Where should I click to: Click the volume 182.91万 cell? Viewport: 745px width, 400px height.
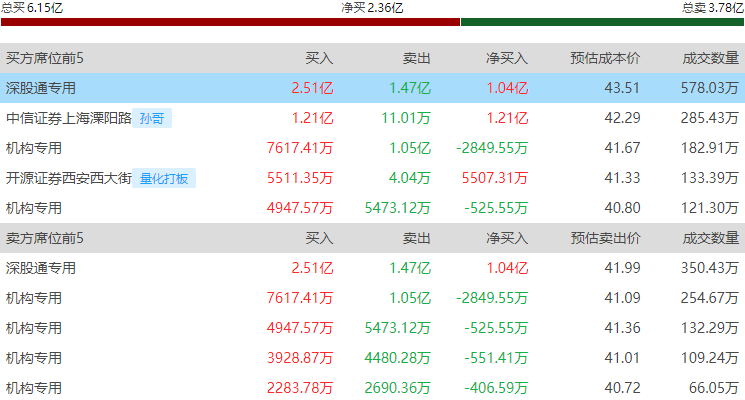coord(710,148)
